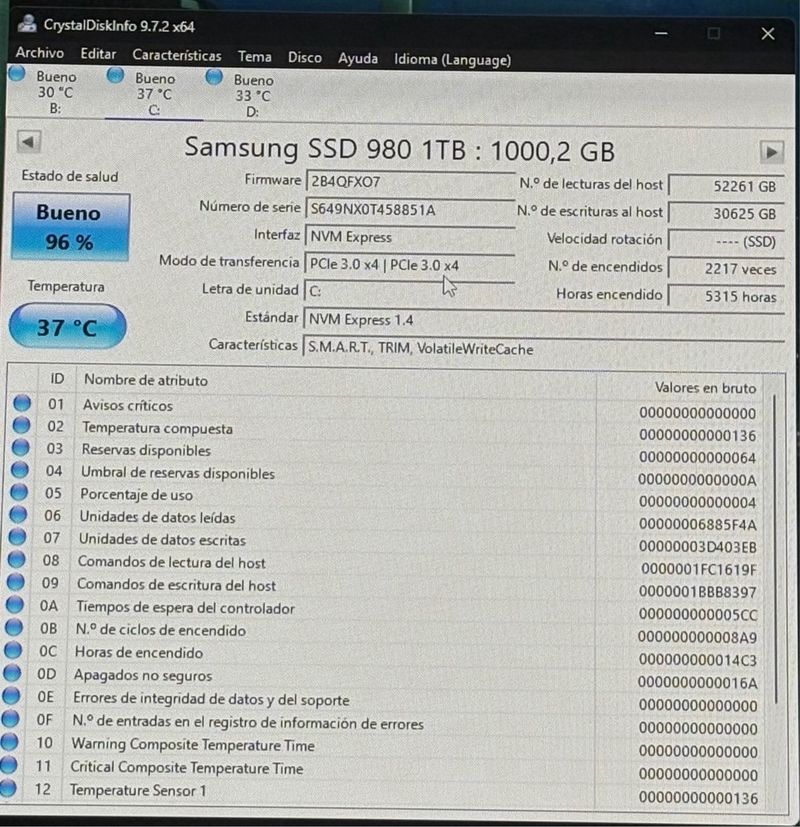The width and height of the screenshot is (800, 827).
Task: Open the Características menu
Action: tap(177, 55)
